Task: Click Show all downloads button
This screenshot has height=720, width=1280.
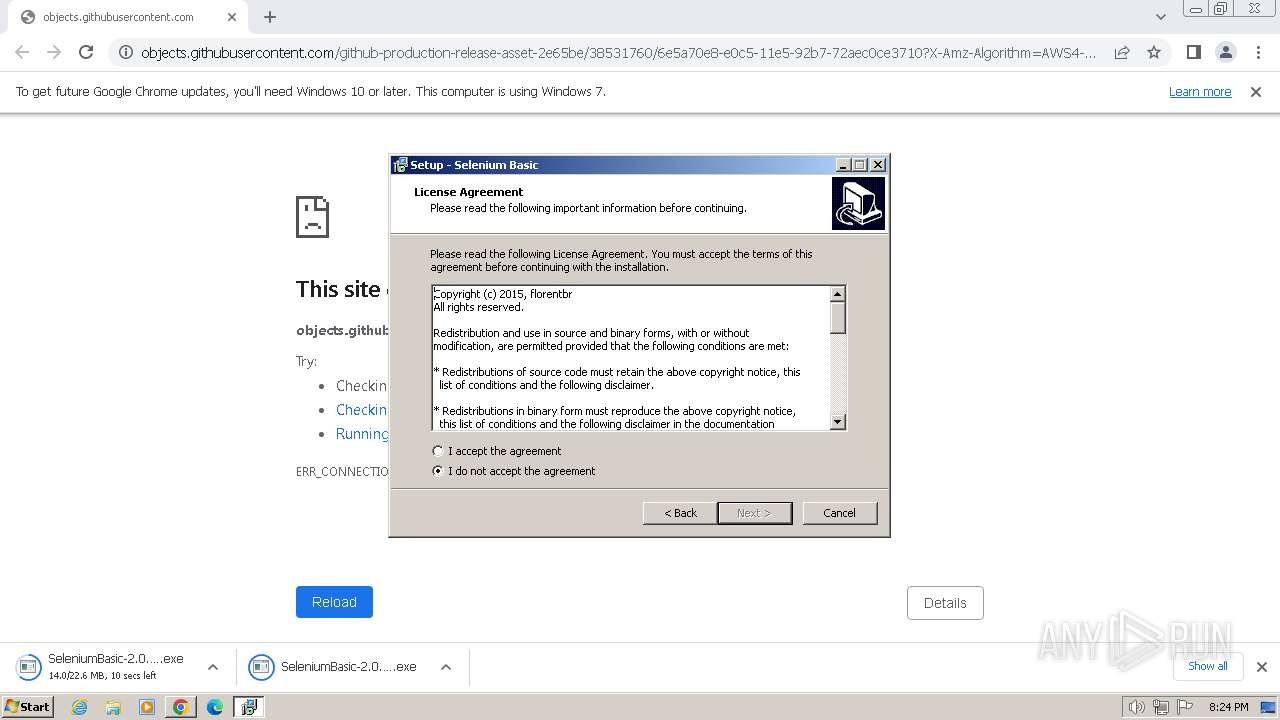Action: [x=1207, y=666]
